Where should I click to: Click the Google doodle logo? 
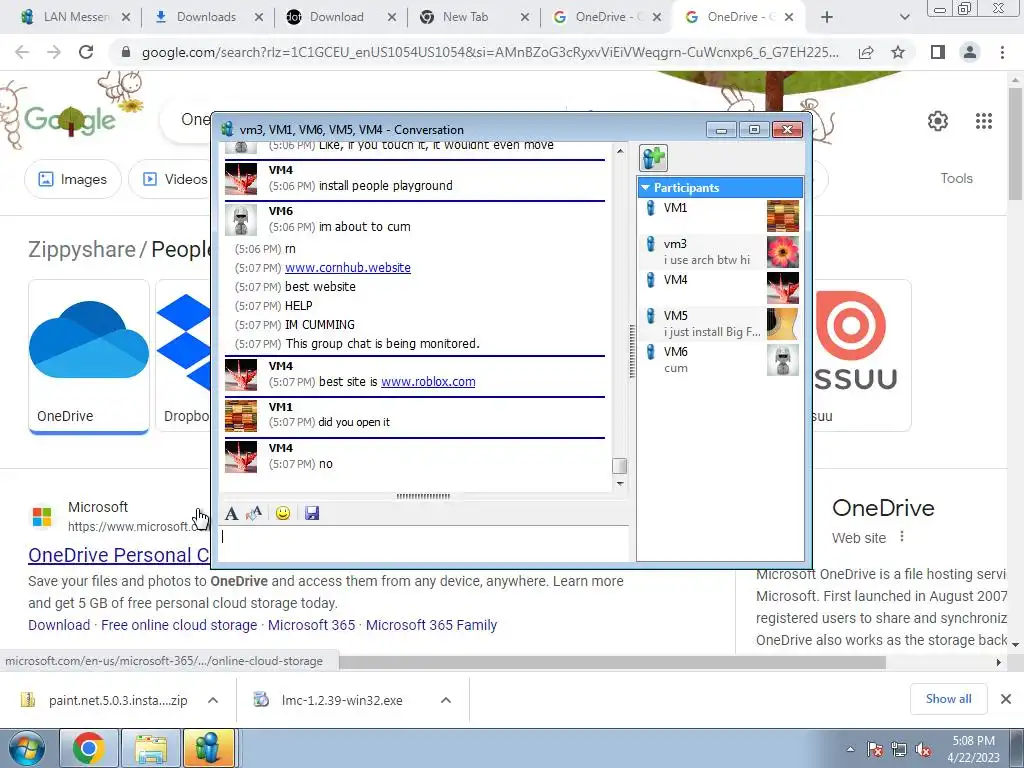pyautogui.click(x=70, y=119)
